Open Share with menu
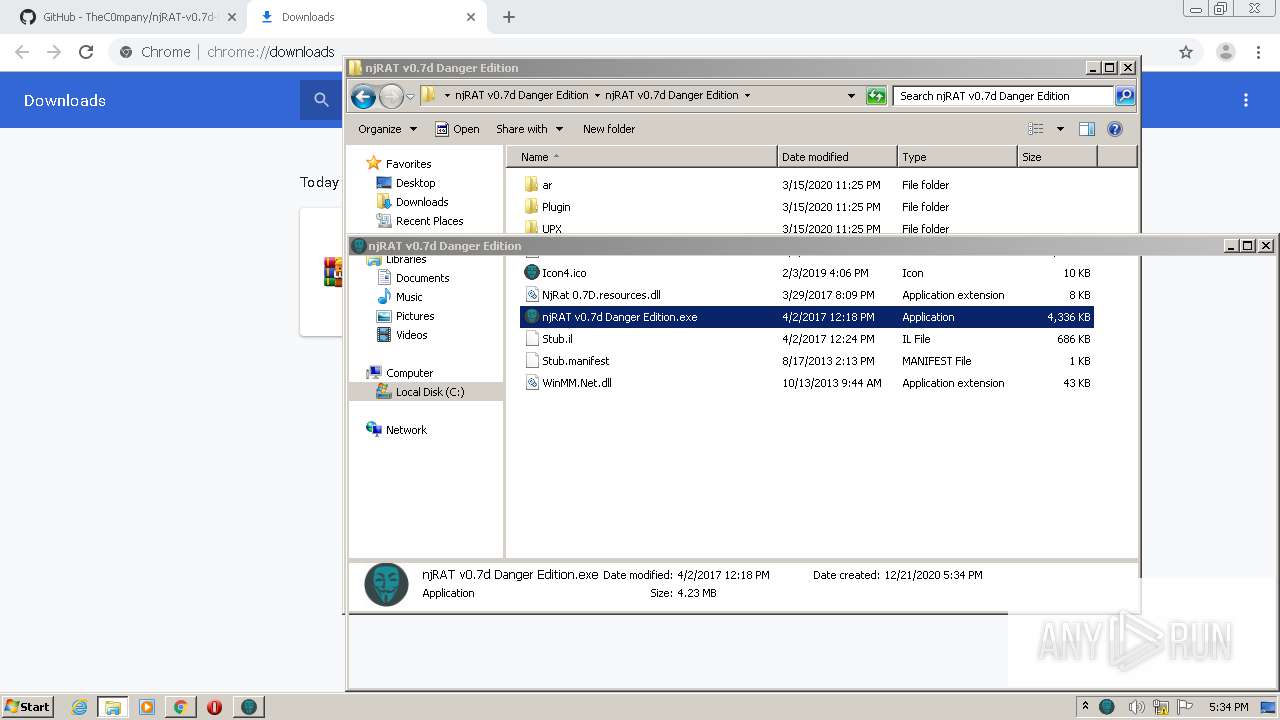 pyautogui.click(x=530, y=129)
